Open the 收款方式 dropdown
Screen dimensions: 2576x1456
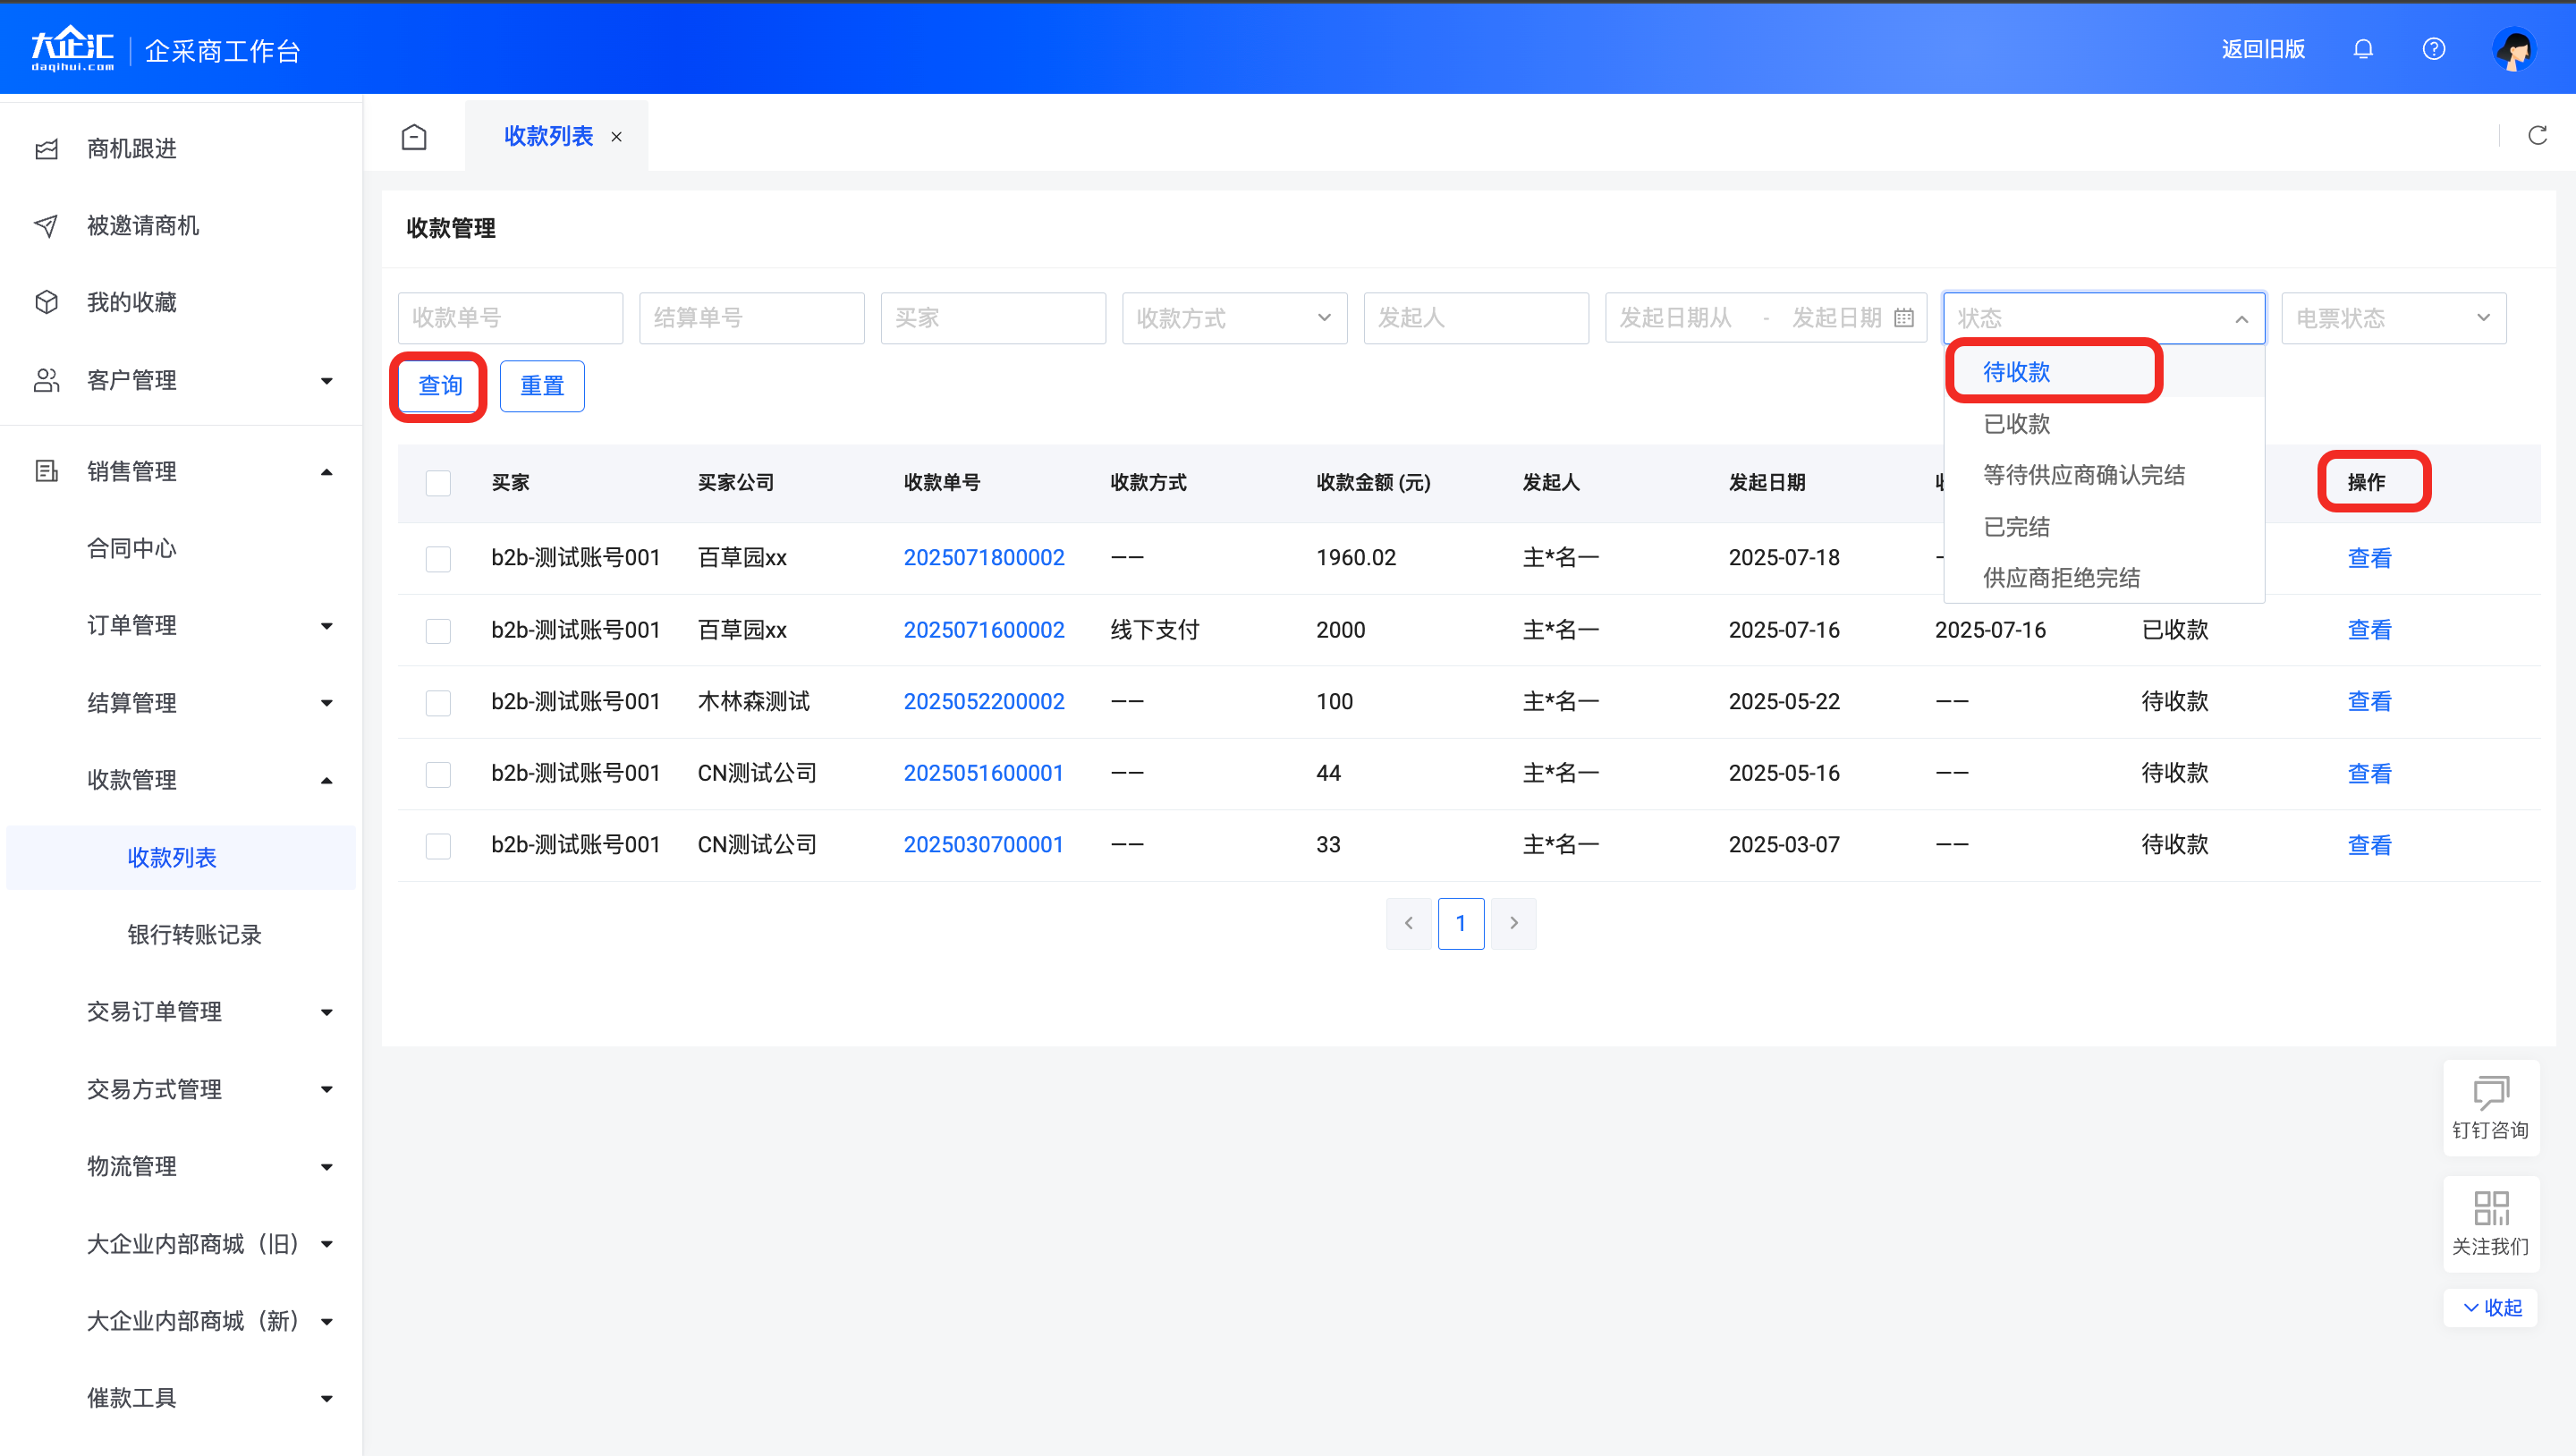1233,318
